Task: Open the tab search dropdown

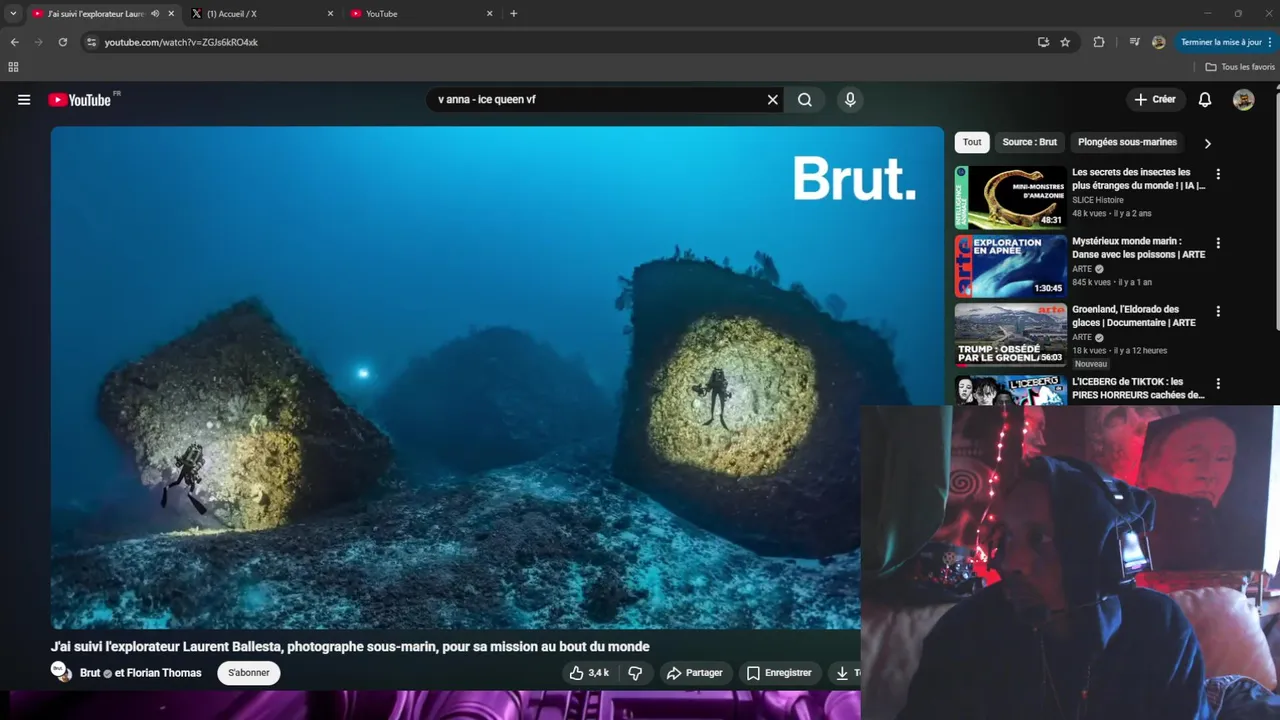Action: pyautogui.click(x=13, y=14)
